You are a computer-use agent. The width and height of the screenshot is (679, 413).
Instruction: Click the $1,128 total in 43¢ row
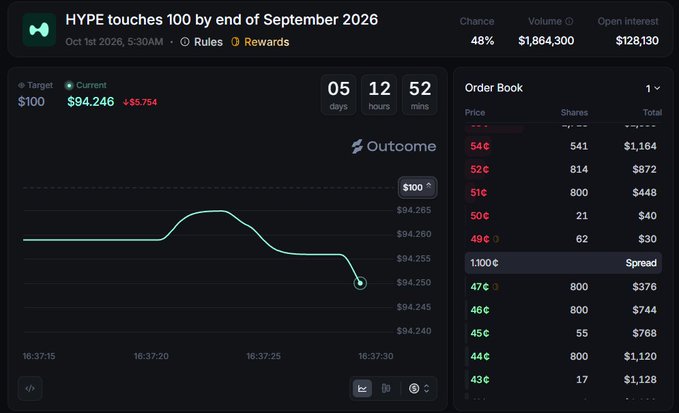(640, 380)
